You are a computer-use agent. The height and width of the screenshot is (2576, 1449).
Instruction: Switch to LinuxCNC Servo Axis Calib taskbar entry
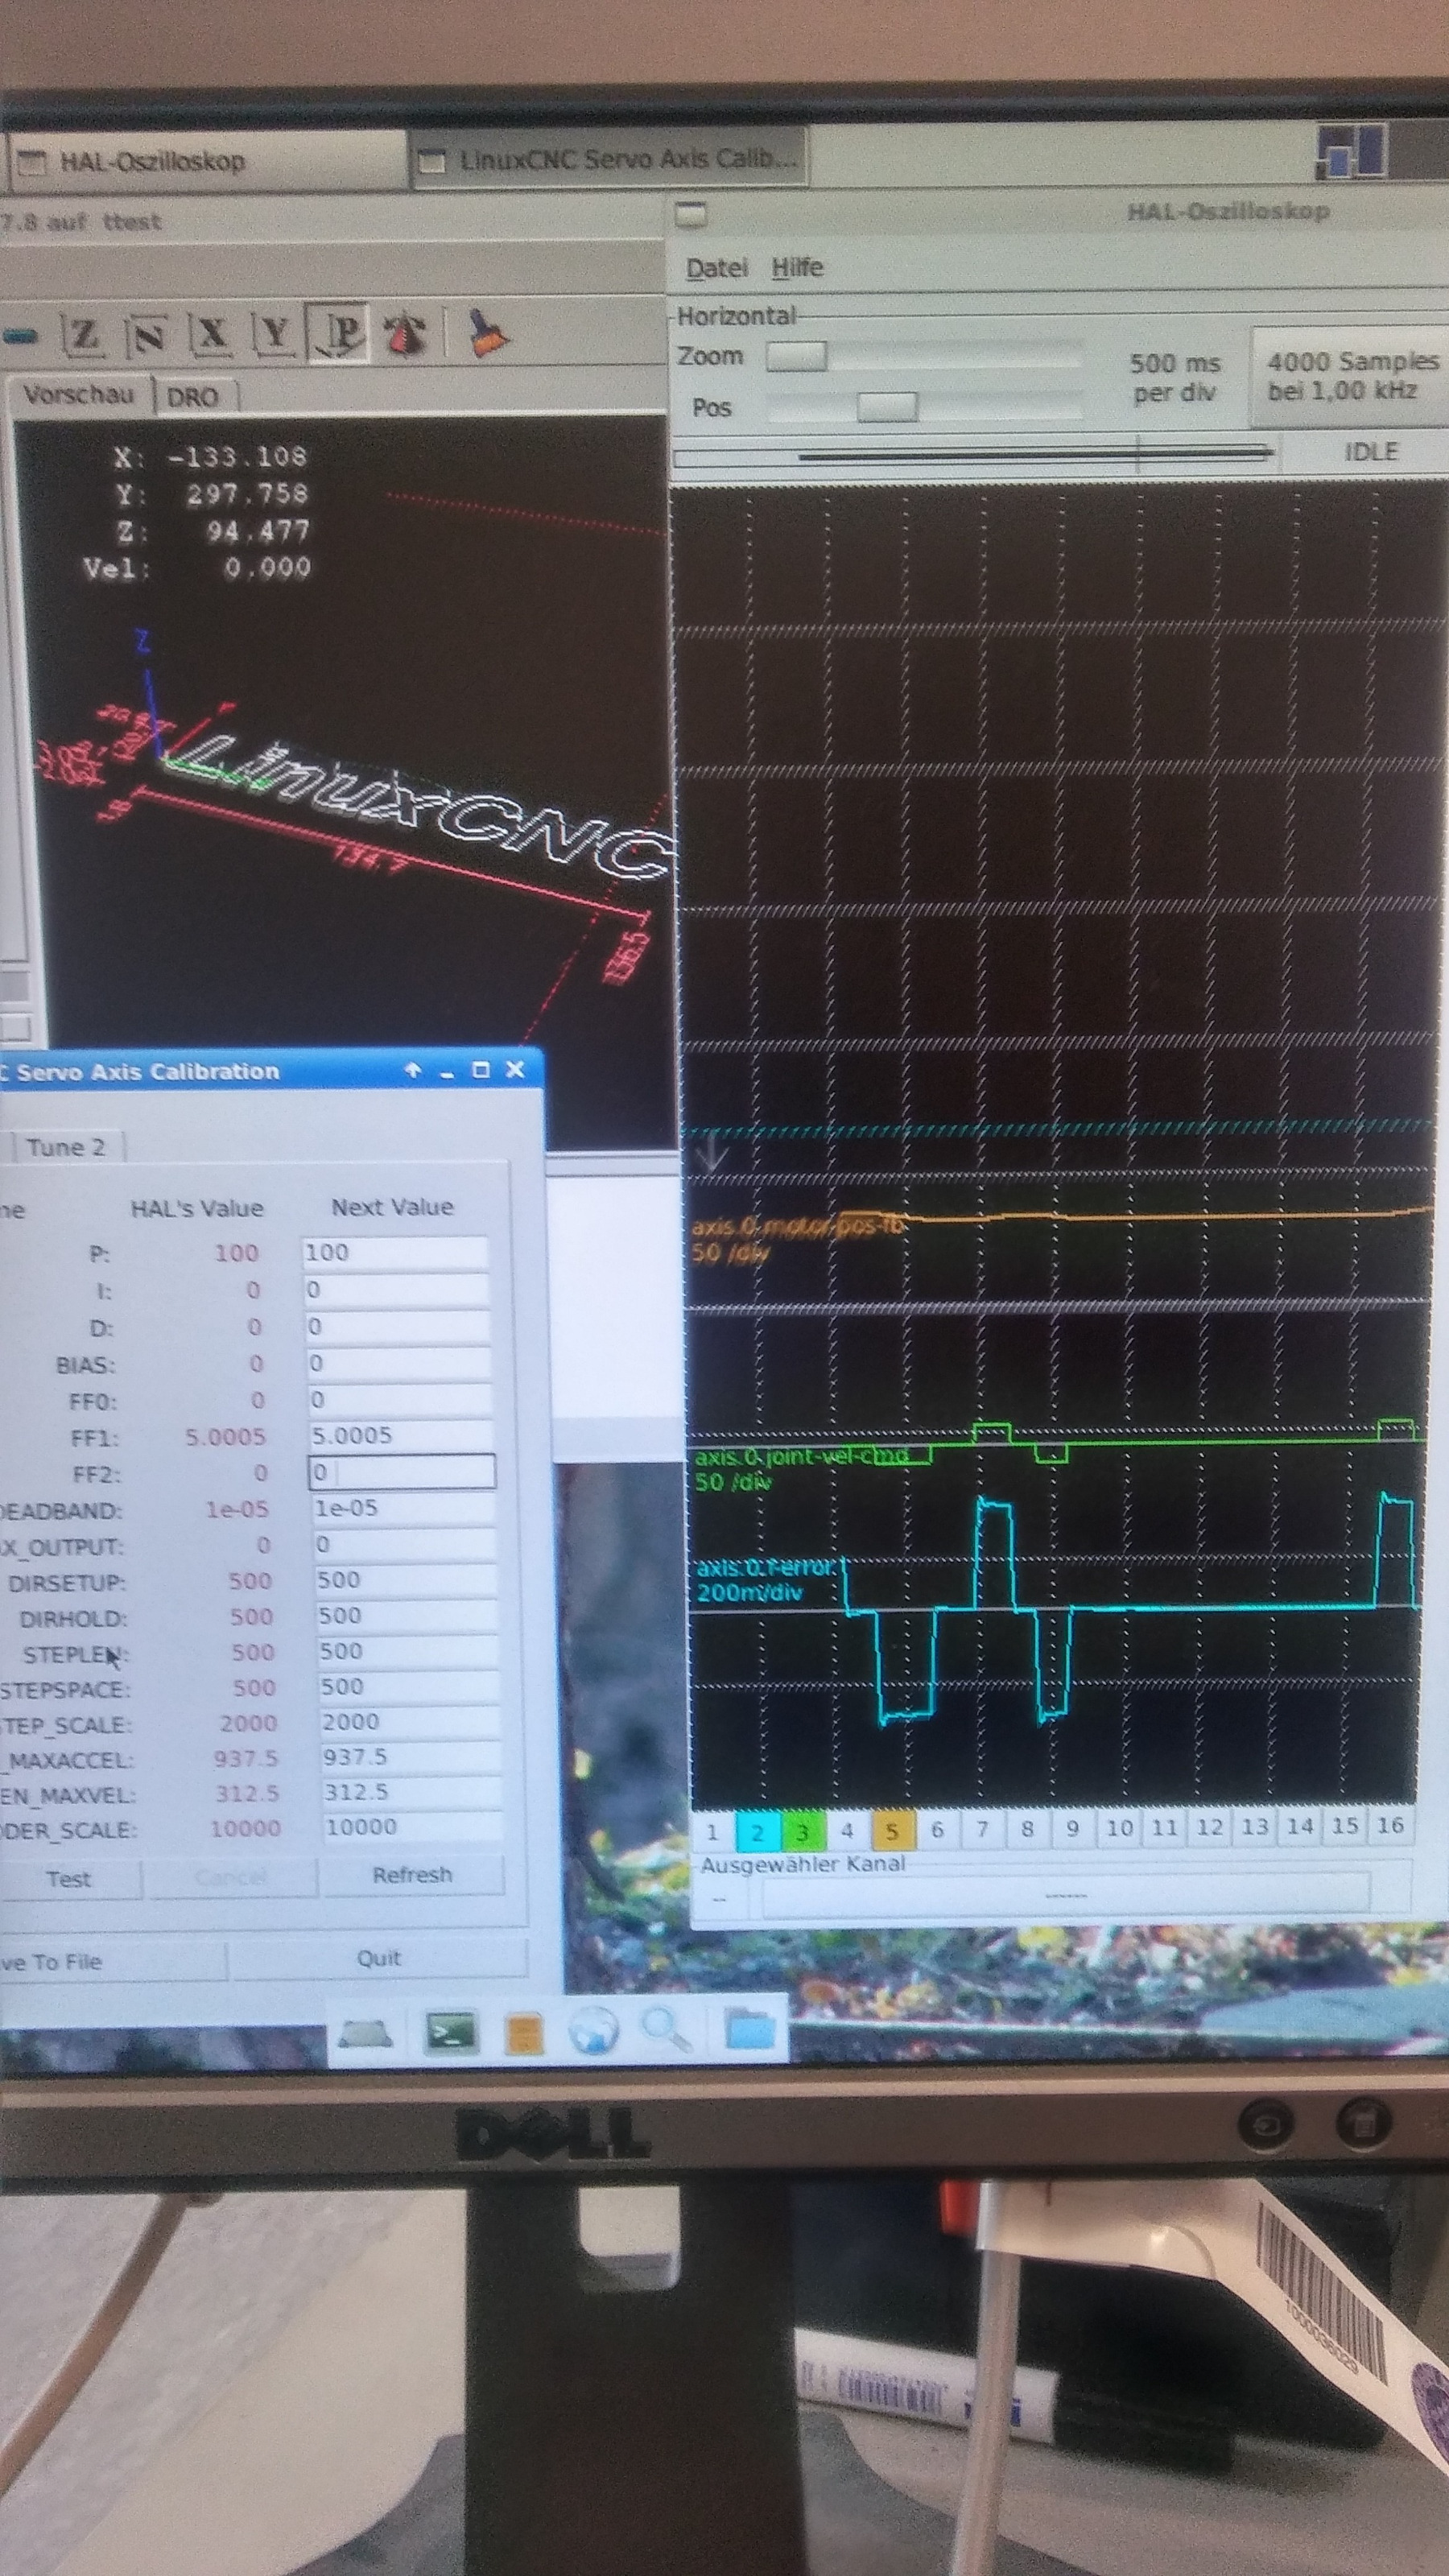click(608, 159)
